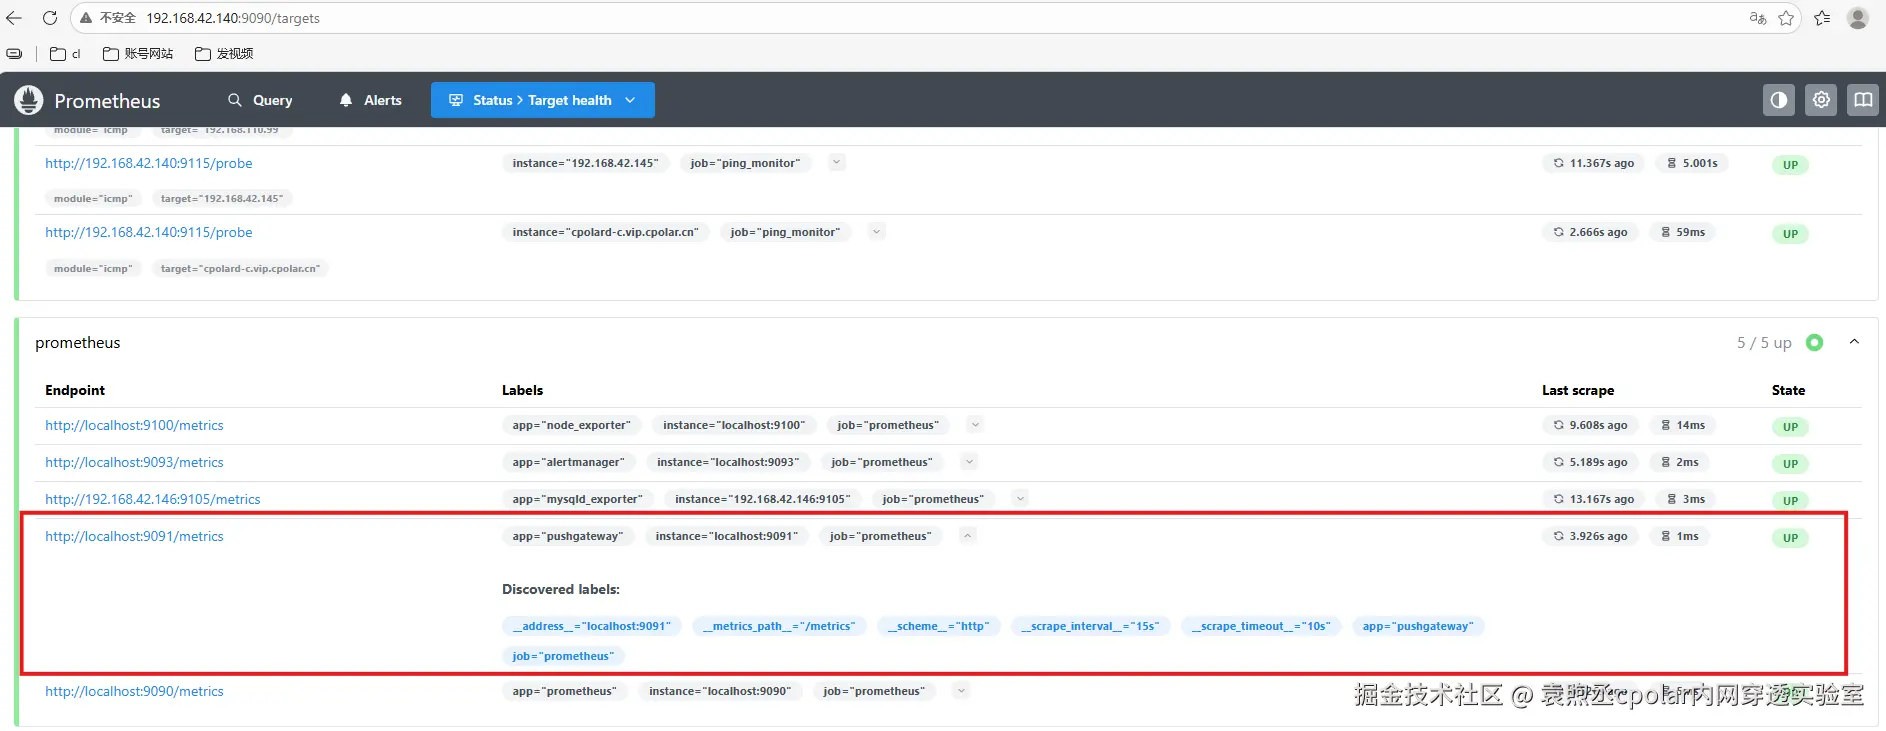Image resolution: width=1886 pixels, height=731 pixels.
Task: Expand labels for 192.168.42.145 ping_monitor row
Action: [837, 162]
